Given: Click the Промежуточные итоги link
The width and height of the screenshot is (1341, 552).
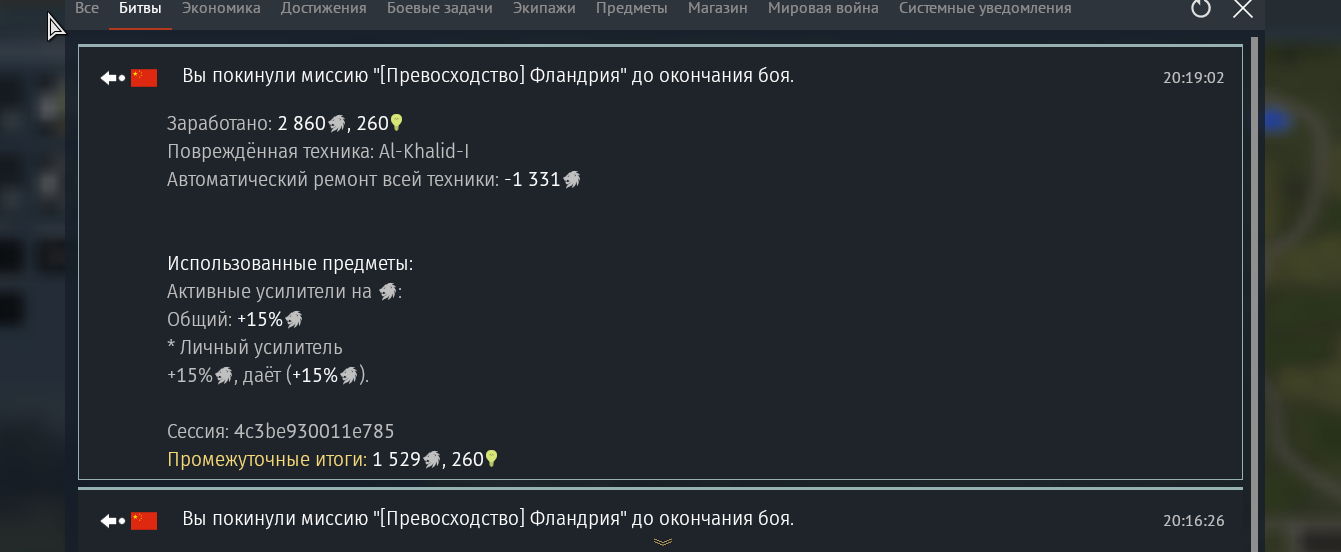Looking at the screenshot, I should tap(267, 460).
